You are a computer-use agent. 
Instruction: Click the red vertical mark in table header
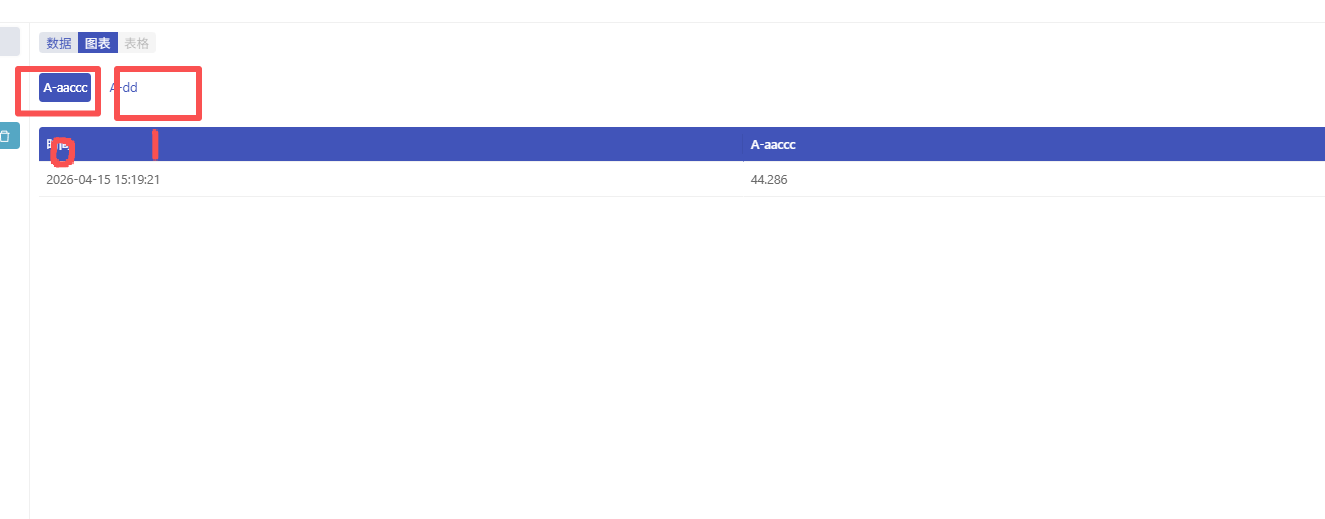[x=155, y=145]
